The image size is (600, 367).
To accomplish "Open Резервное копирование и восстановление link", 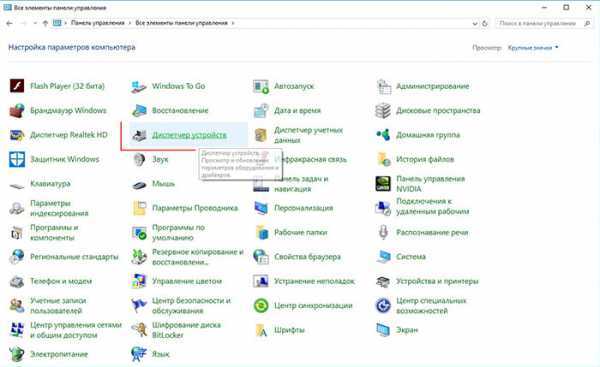I will pyautogui.click(x=198, y=257).
